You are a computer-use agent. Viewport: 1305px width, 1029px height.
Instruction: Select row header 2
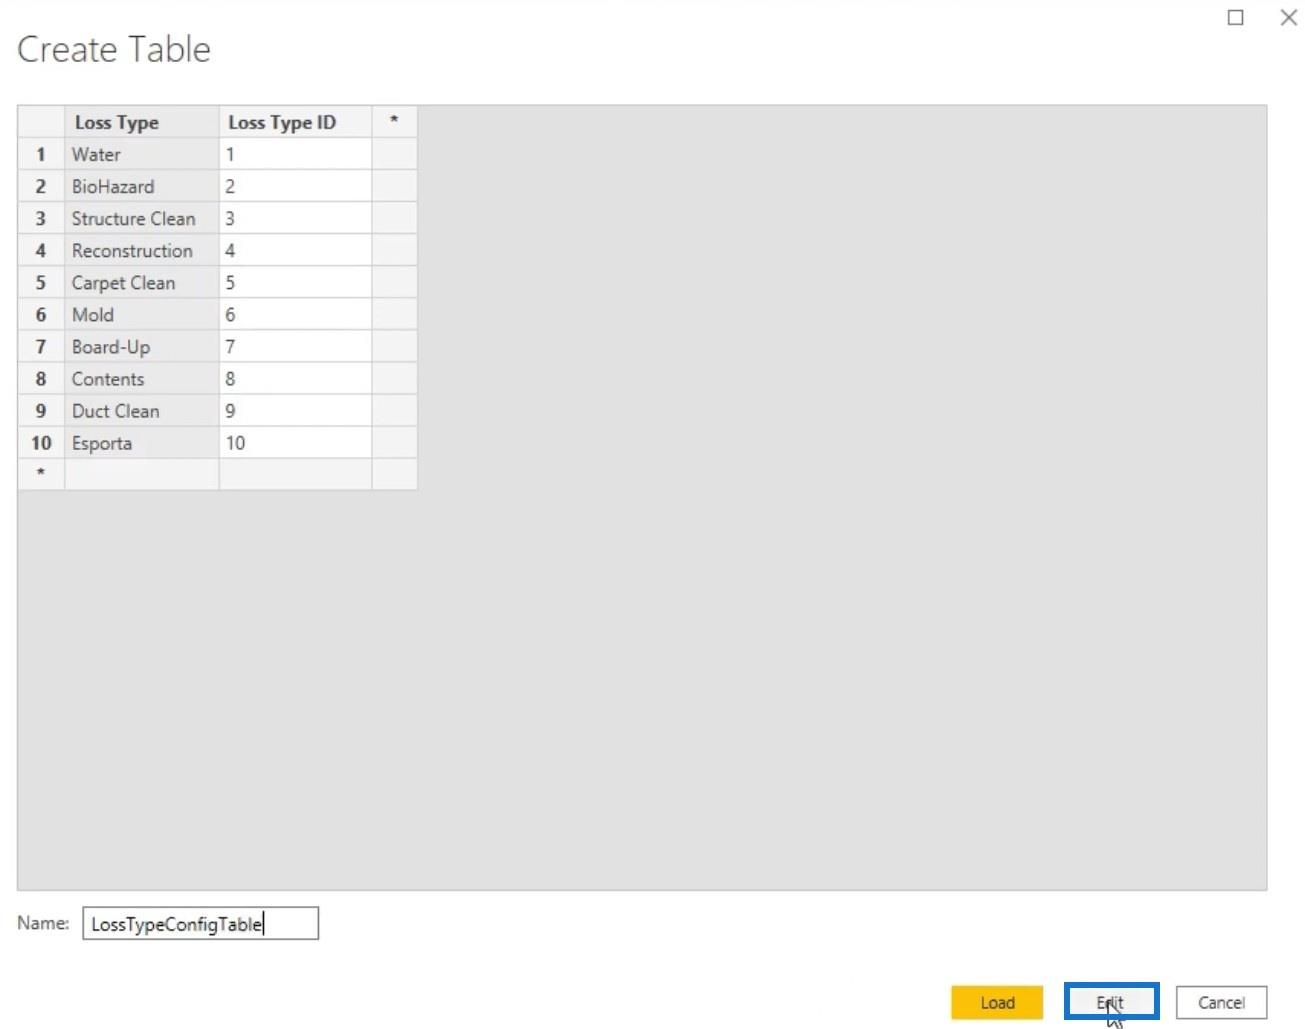click(x=41, y=186)
